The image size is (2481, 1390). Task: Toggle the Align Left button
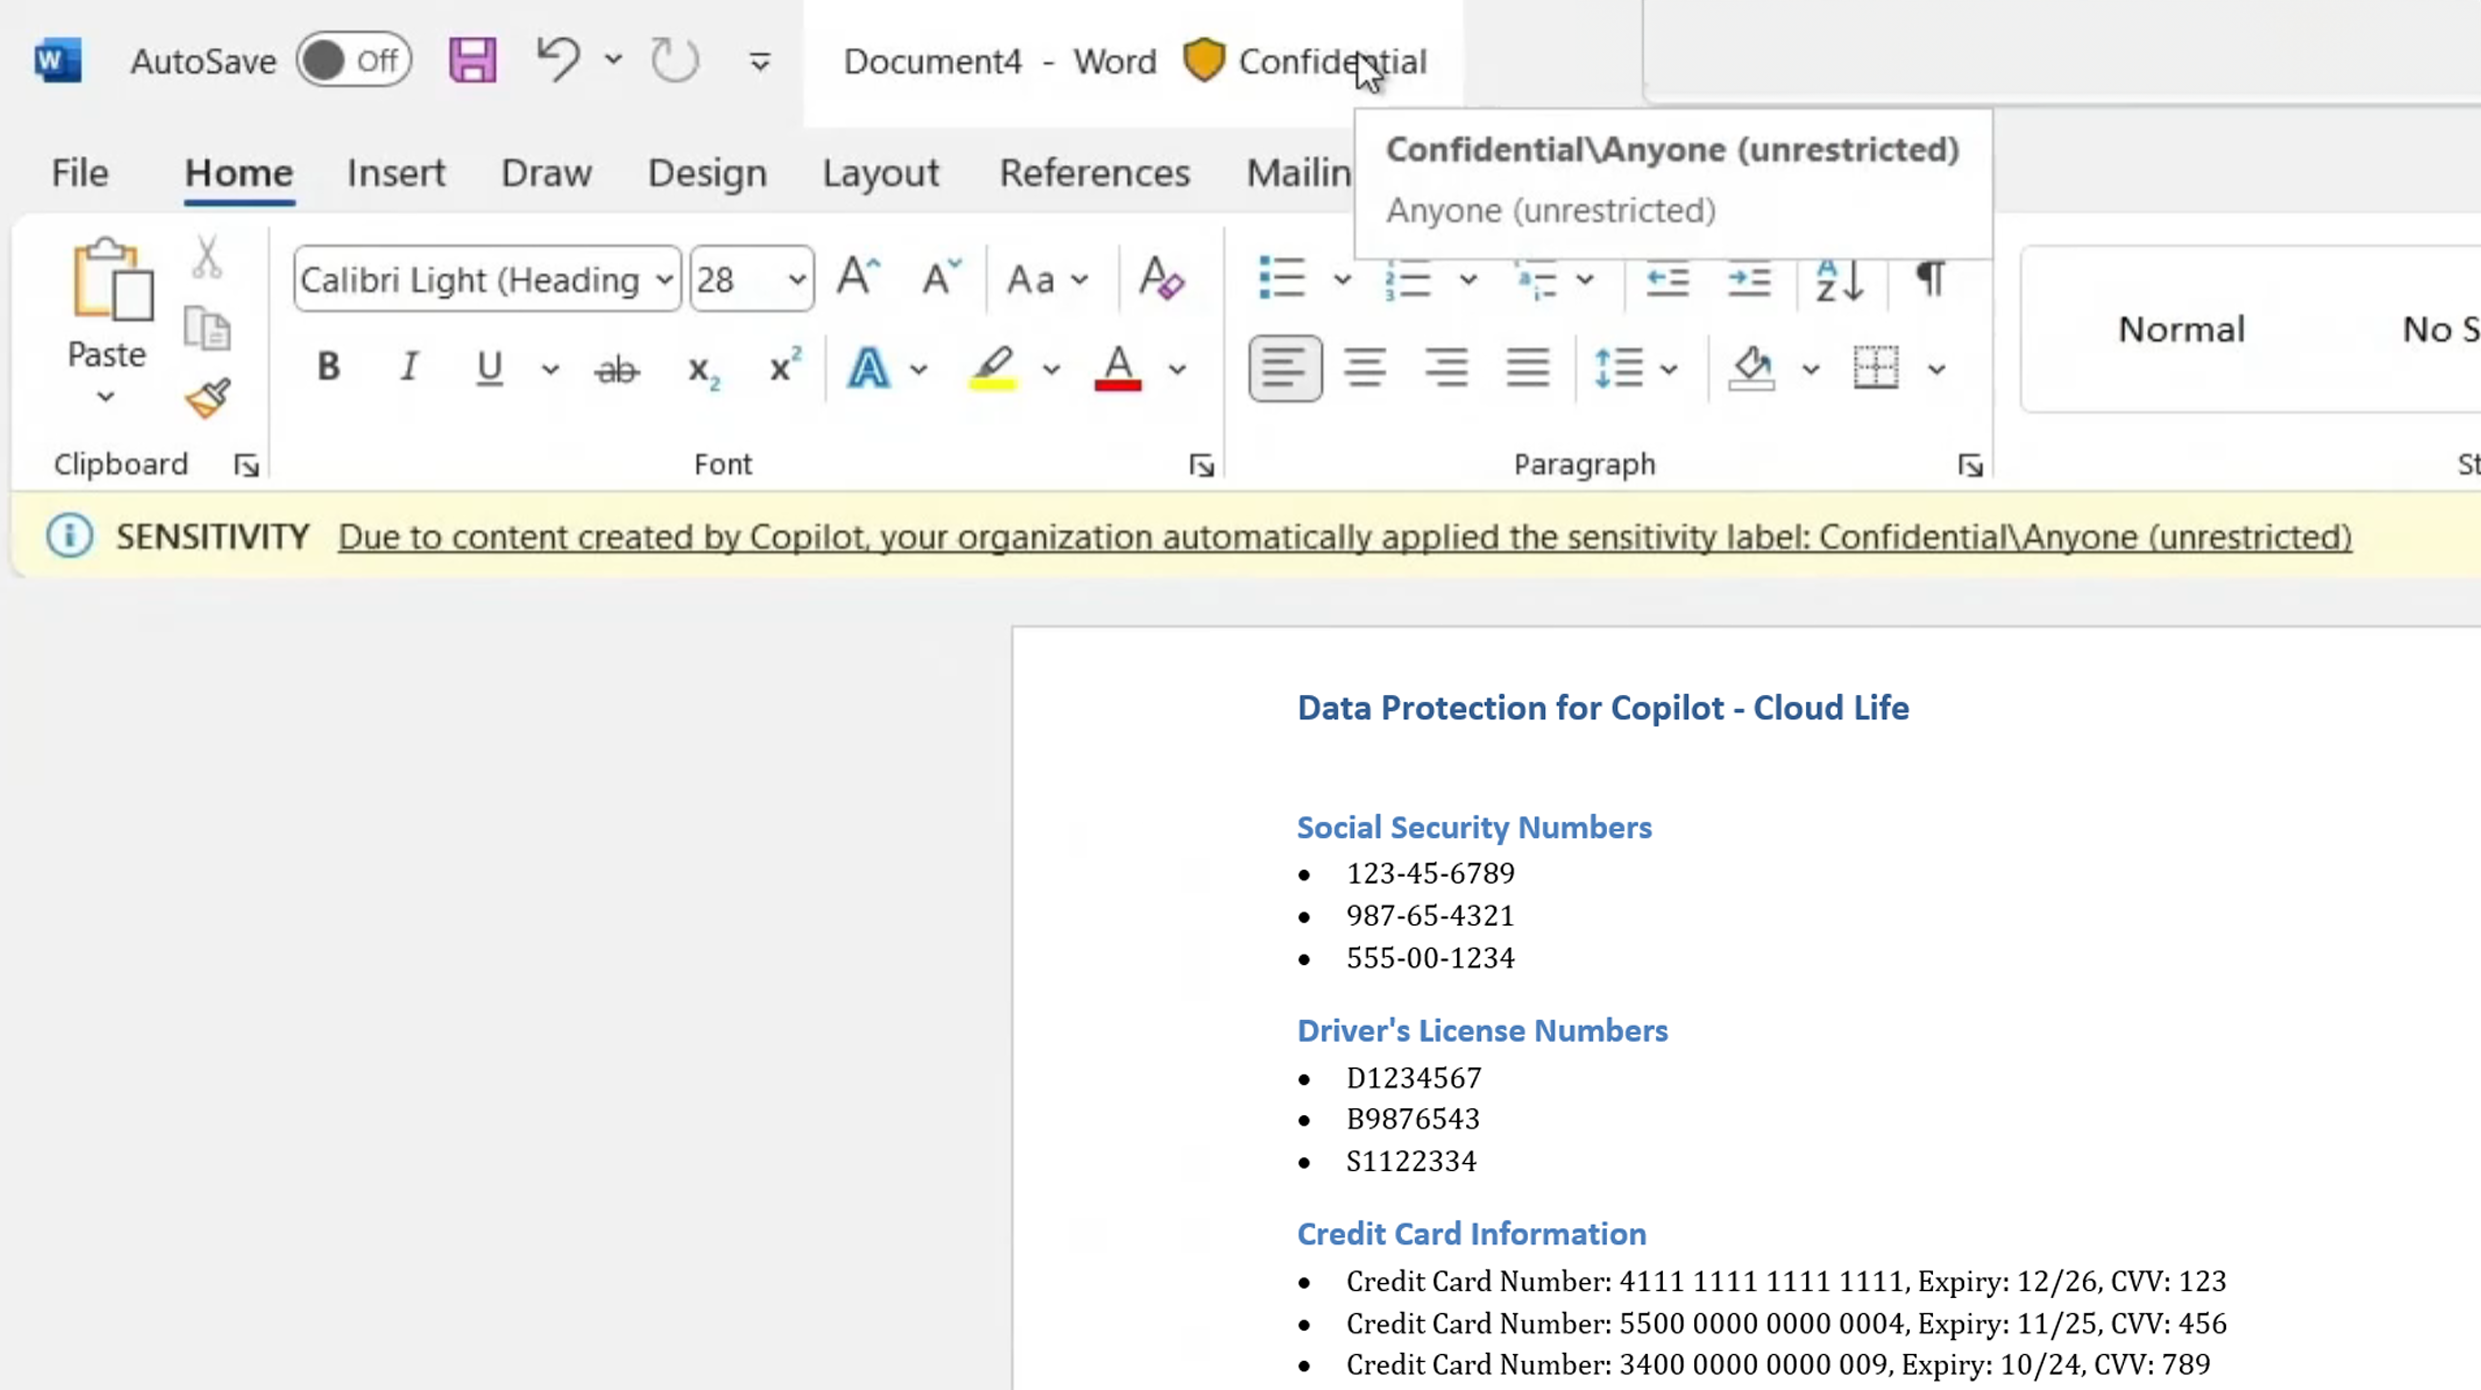point(1285,368)
